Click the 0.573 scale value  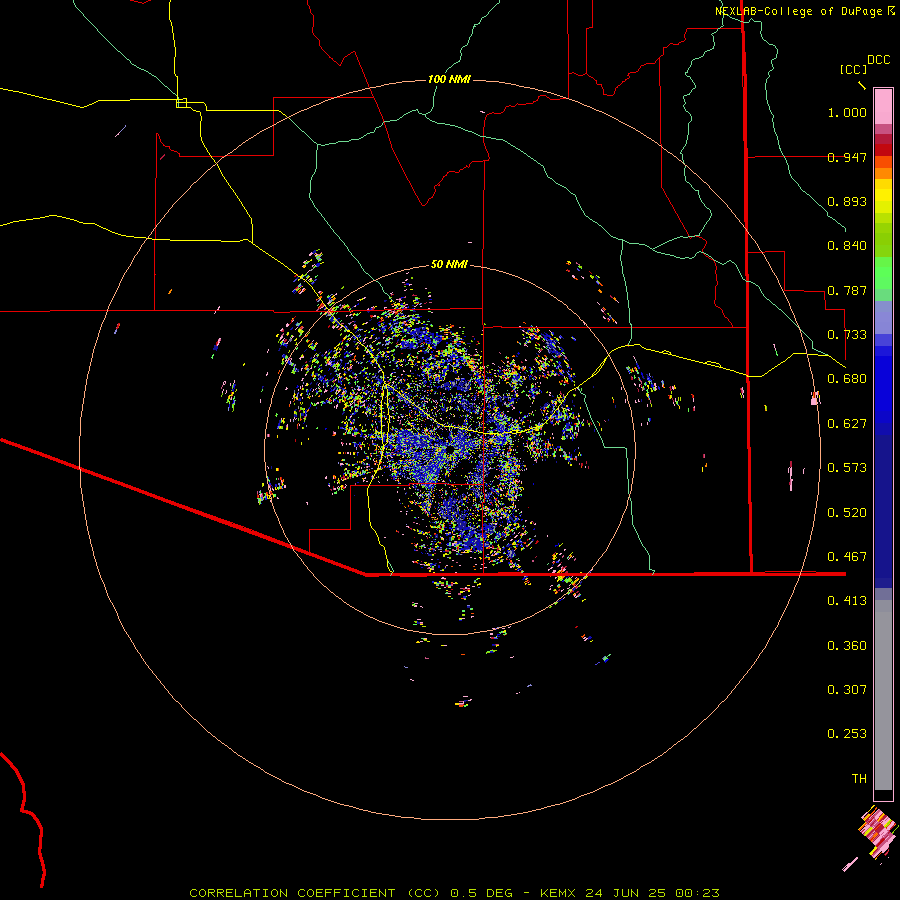tap(847, 468)
